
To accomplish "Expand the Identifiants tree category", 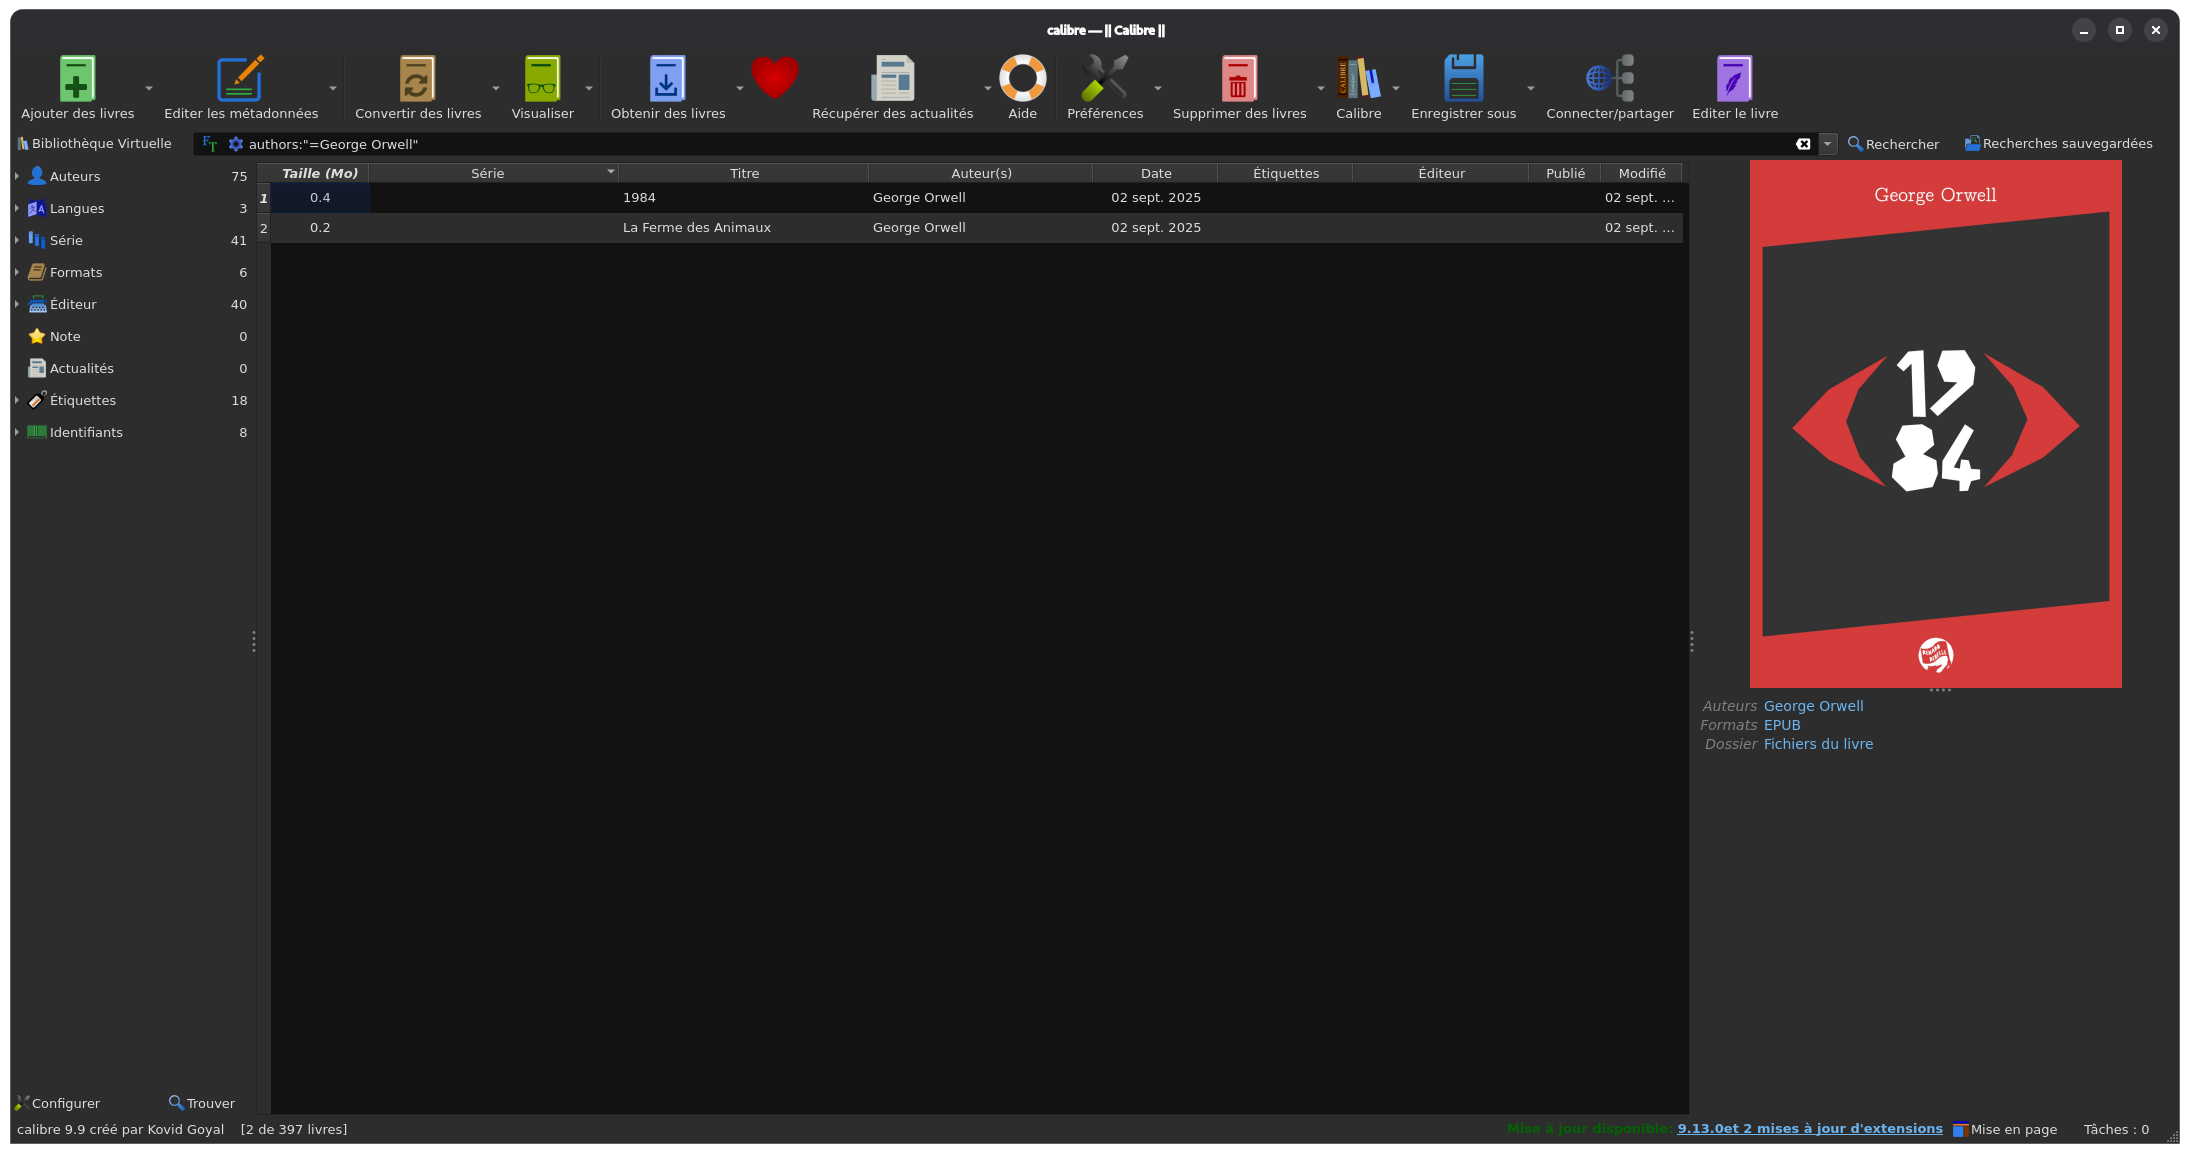I will [17, 432].
